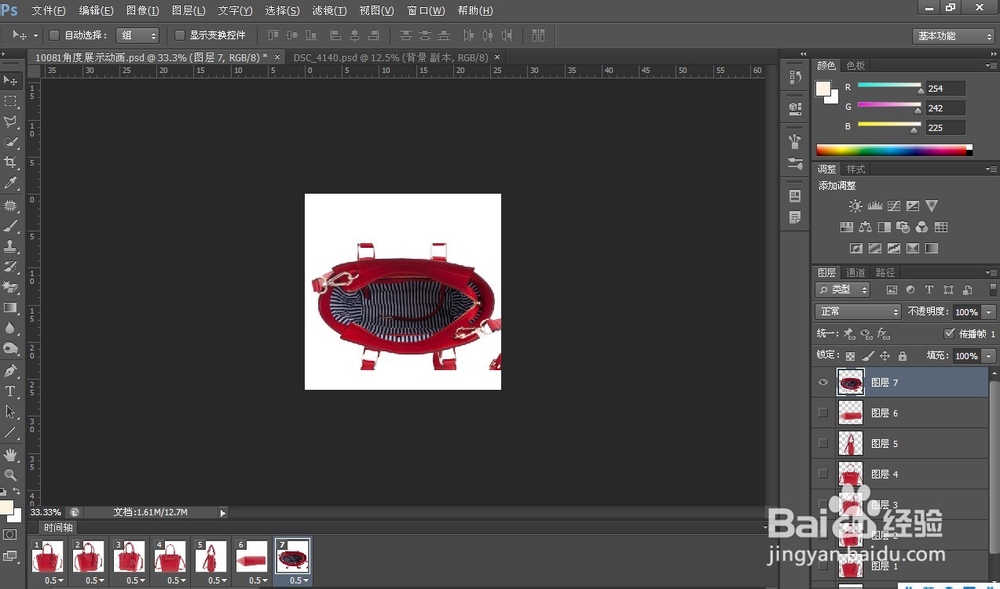Open the 滤镜(T) menu
The height and width of the screenshot is (589, 1000).
[x=329, y=11]
